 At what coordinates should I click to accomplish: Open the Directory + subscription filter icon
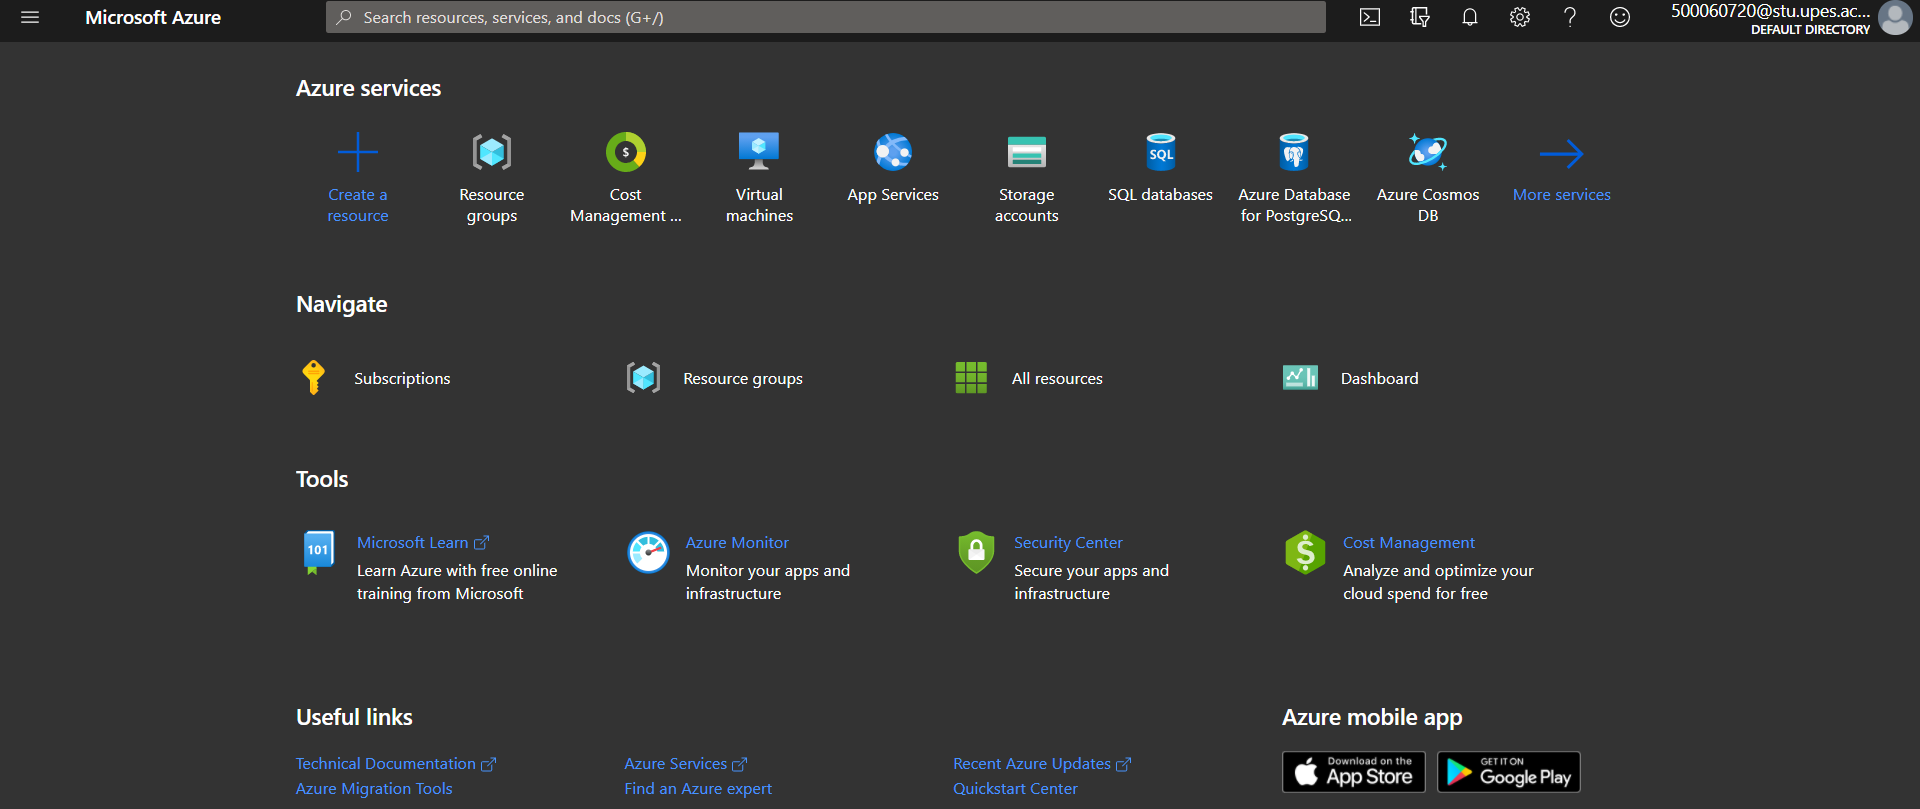[1420, 17]
